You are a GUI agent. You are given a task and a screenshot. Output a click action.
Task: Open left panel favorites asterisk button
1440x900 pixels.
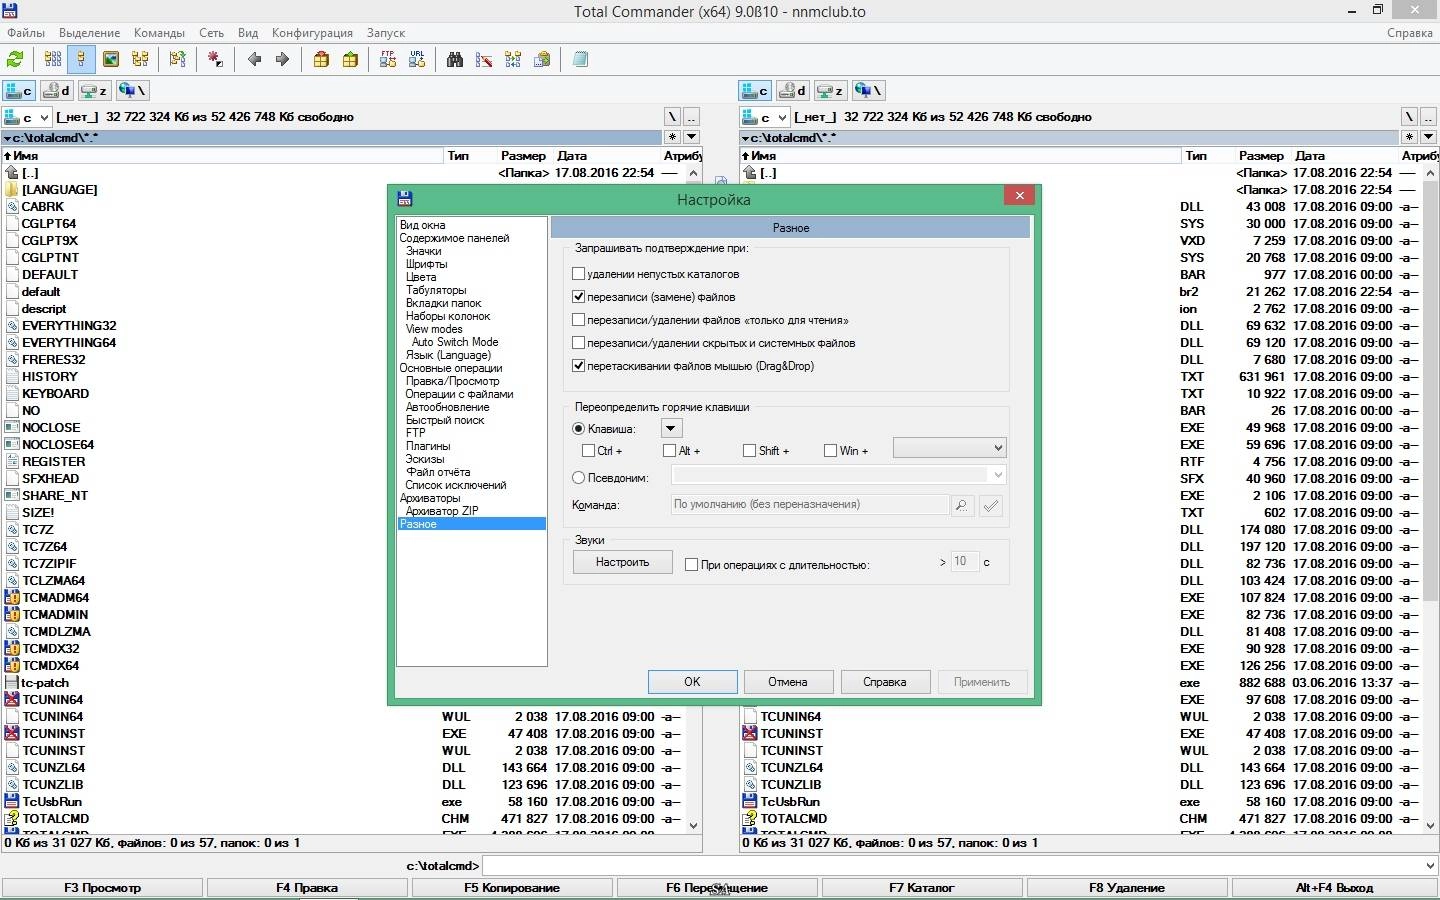coord(672,137)
